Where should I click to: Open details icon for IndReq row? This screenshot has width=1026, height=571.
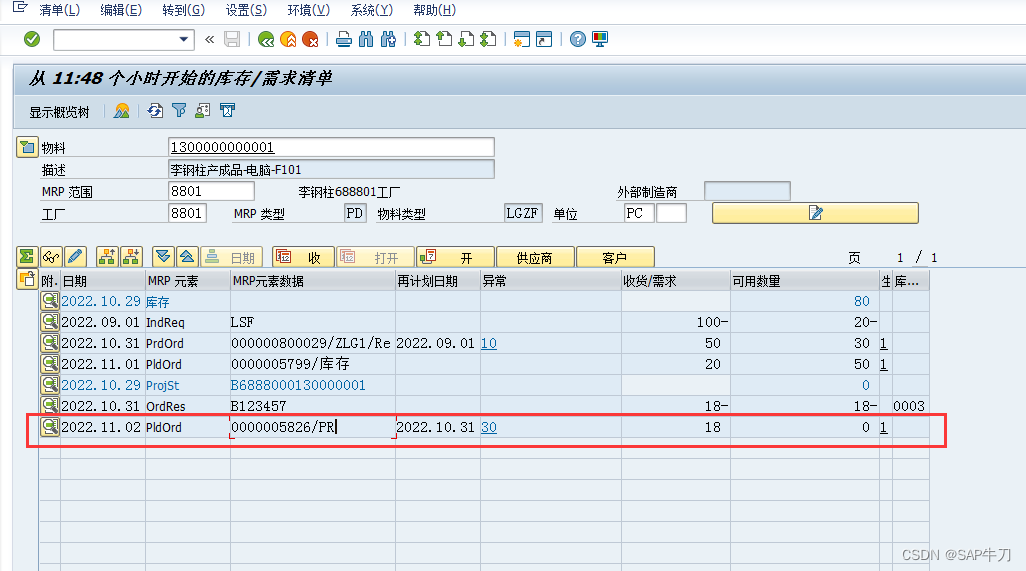point(50,322)
